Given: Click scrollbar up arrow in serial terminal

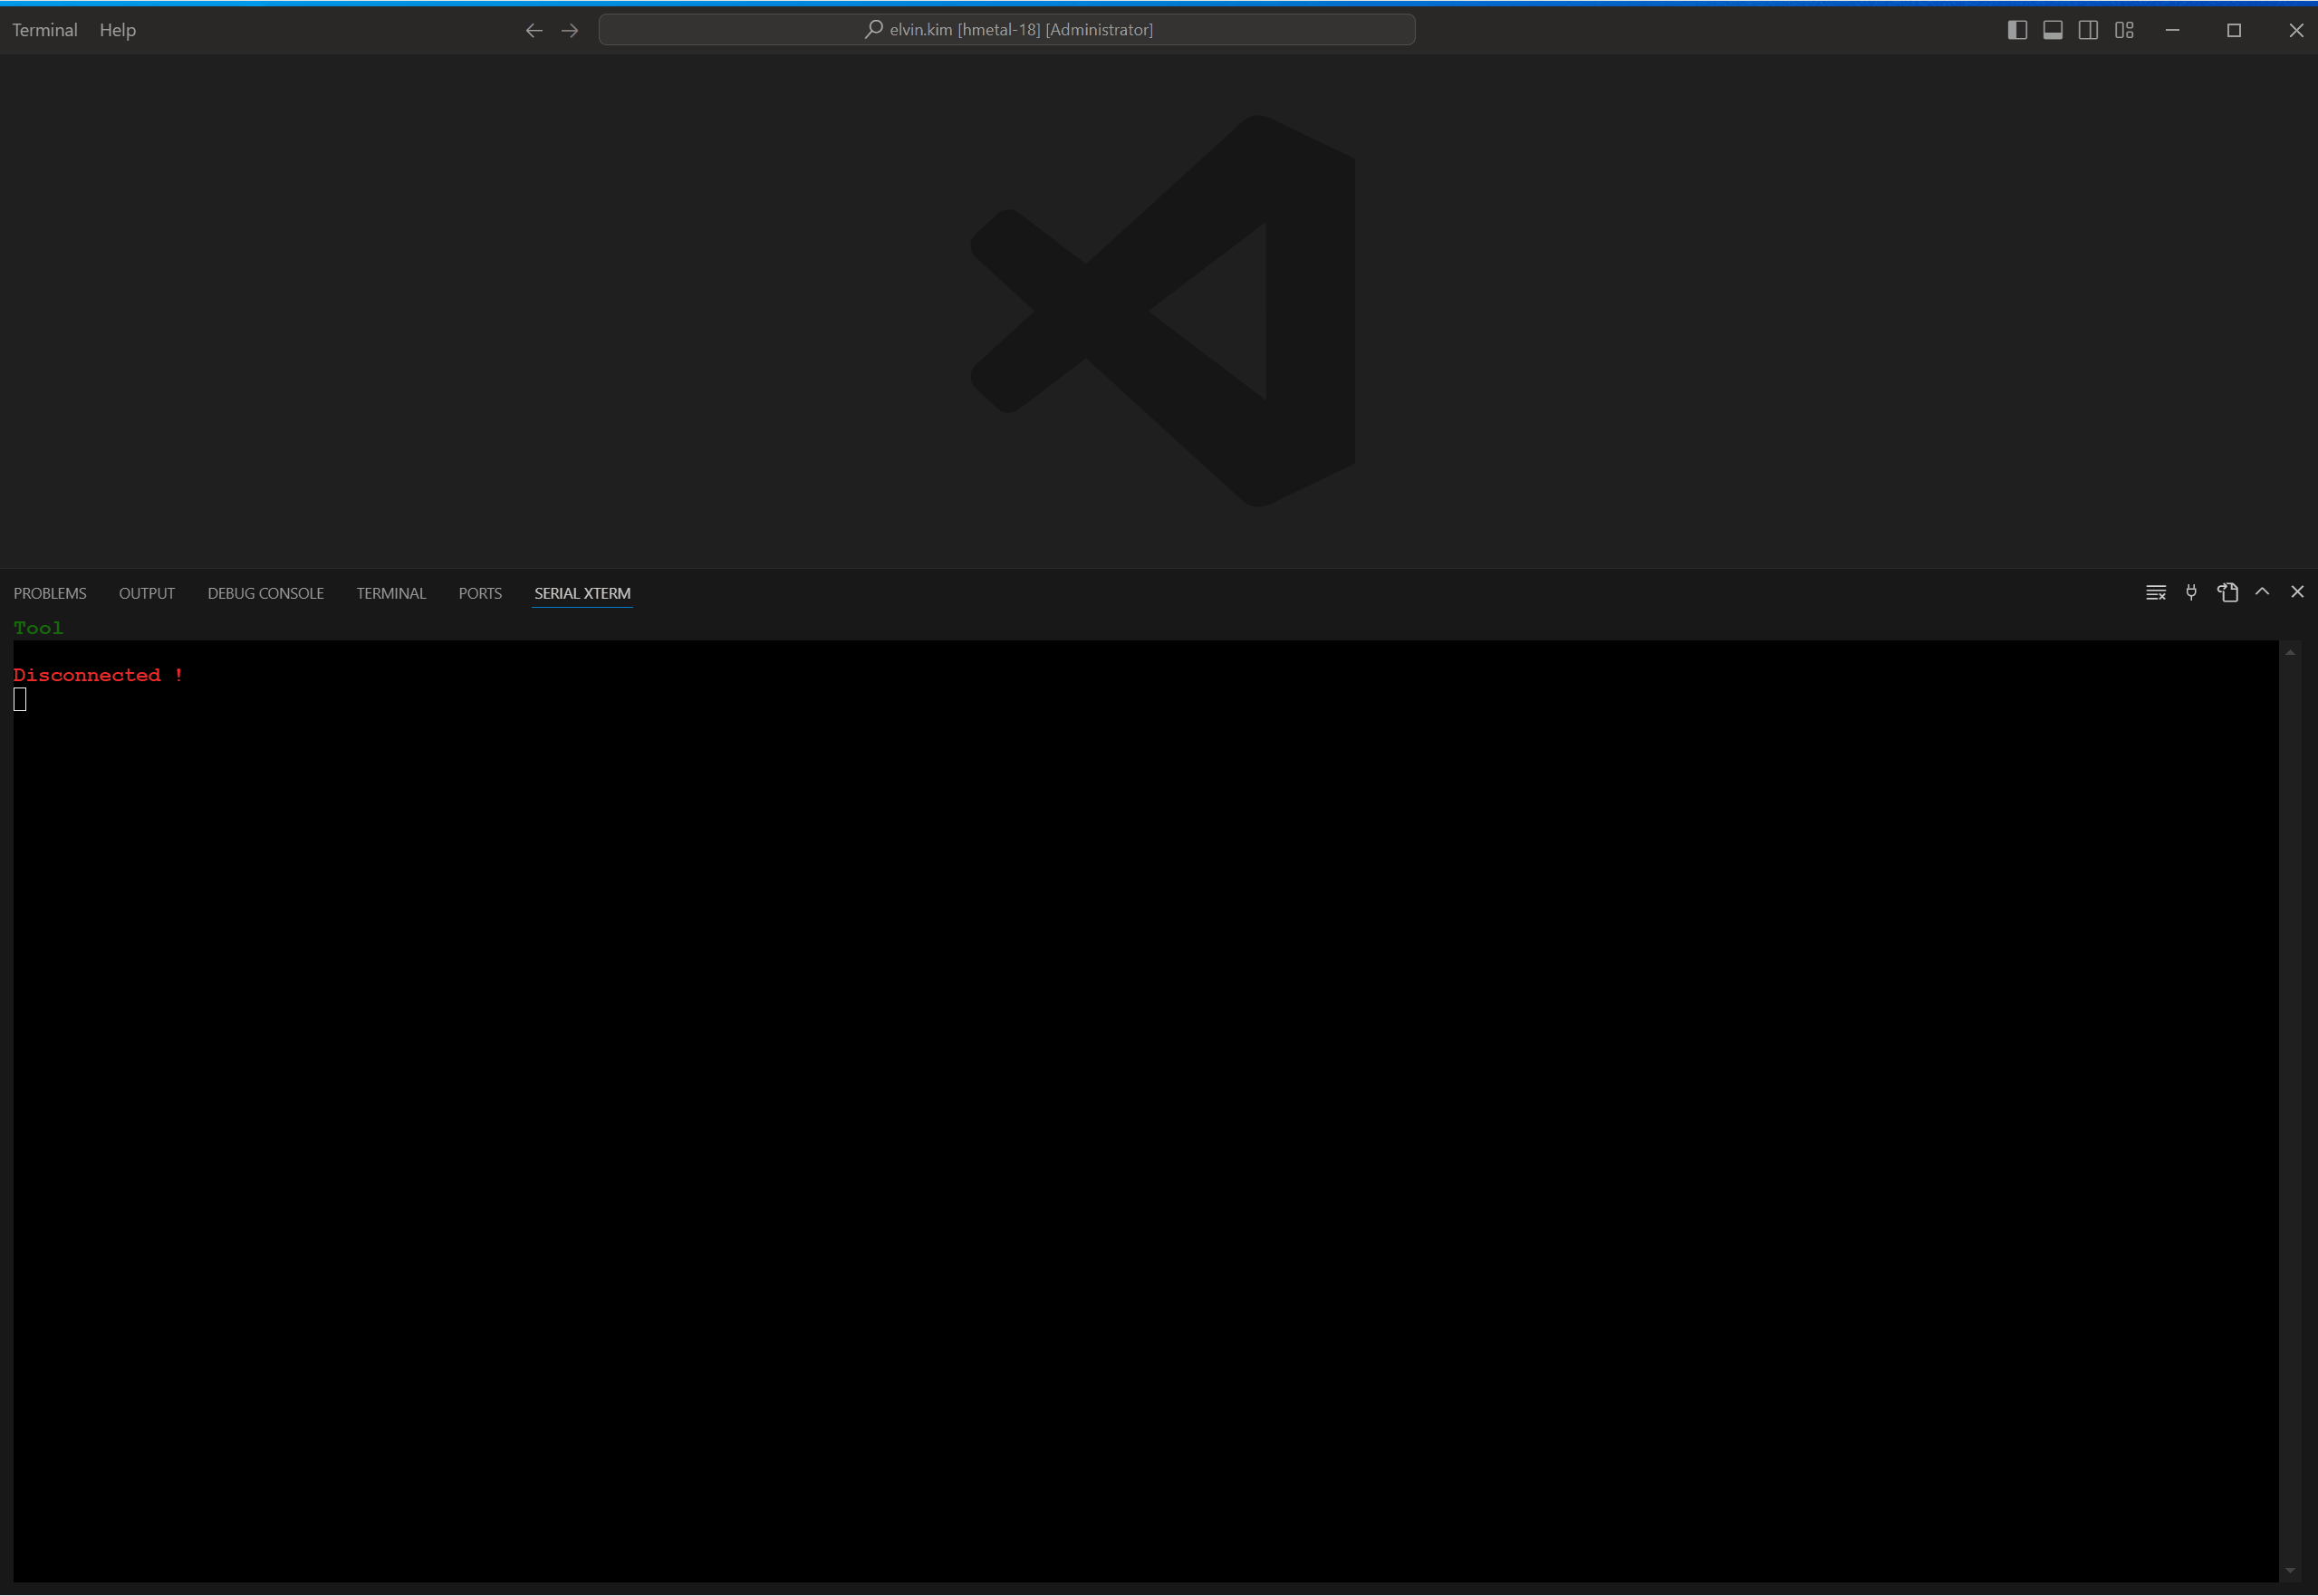Looking at the screenshot, I should click(2289, 652).
